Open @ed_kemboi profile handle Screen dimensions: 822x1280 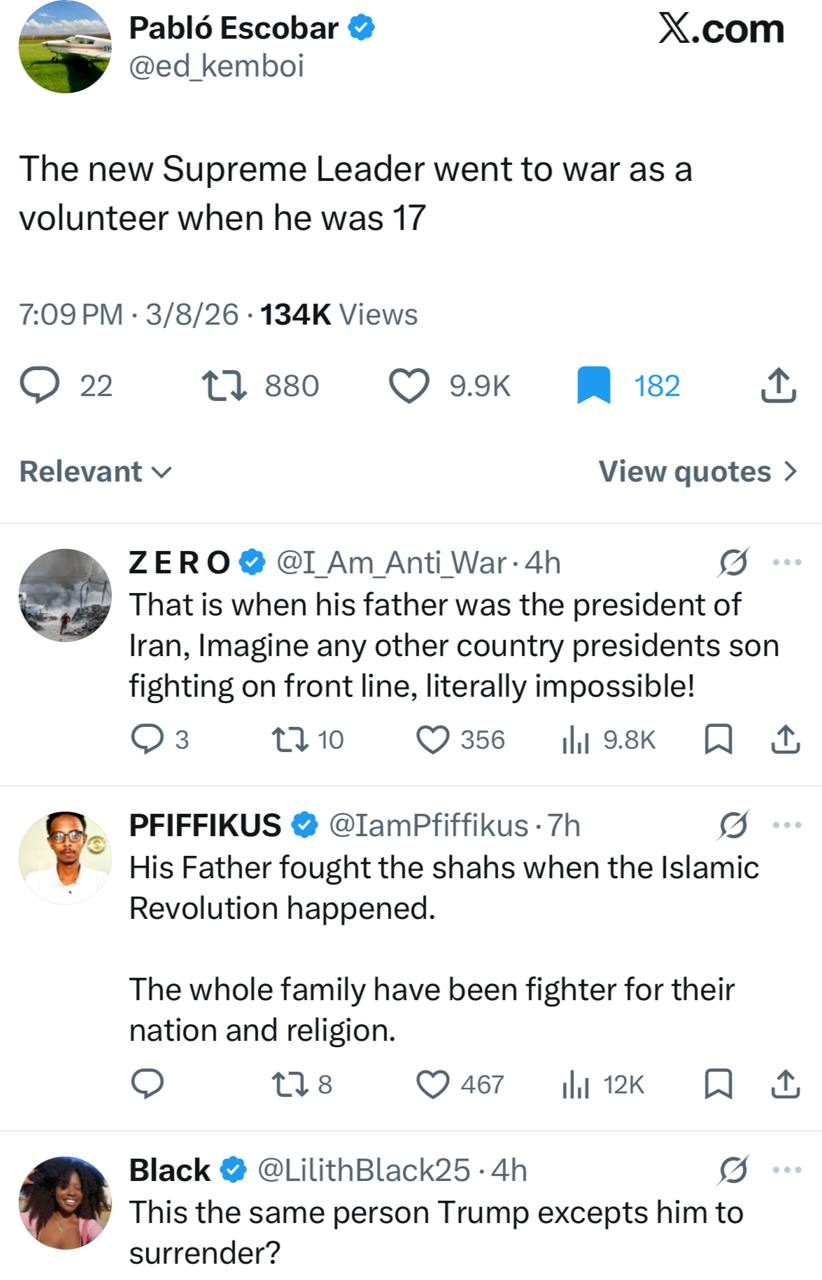pyautogui.click(x=217, y=66)
